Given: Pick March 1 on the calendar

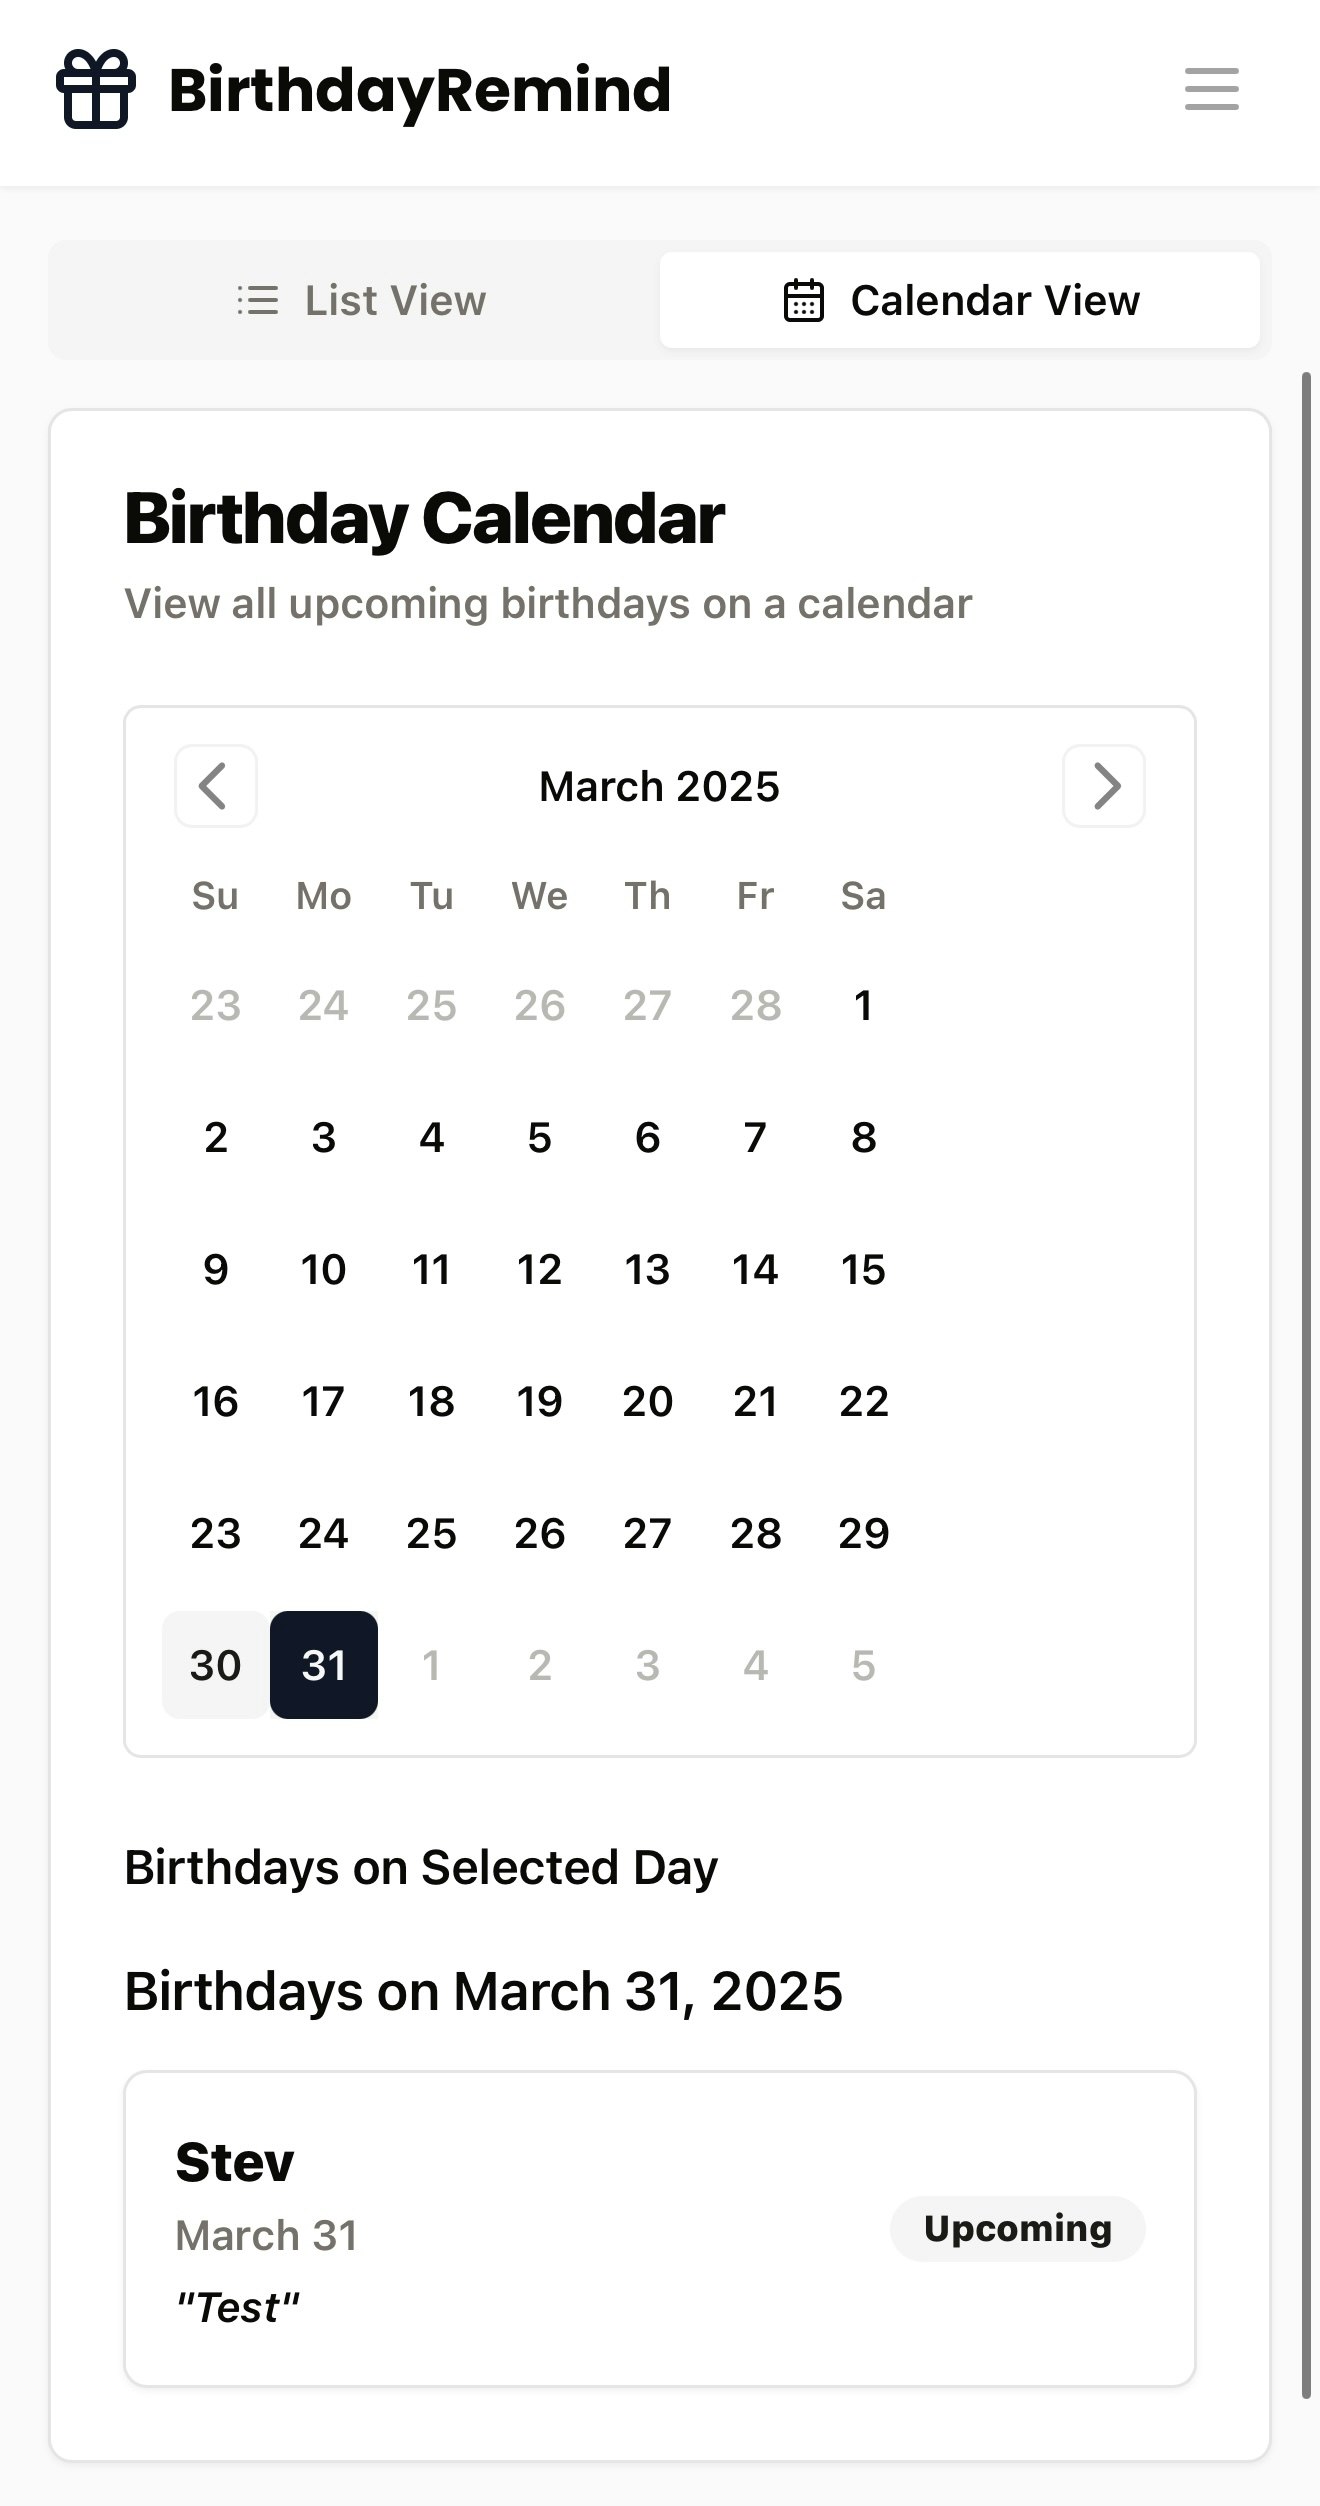Looking at the screenshot, I should click(864, 1005).
